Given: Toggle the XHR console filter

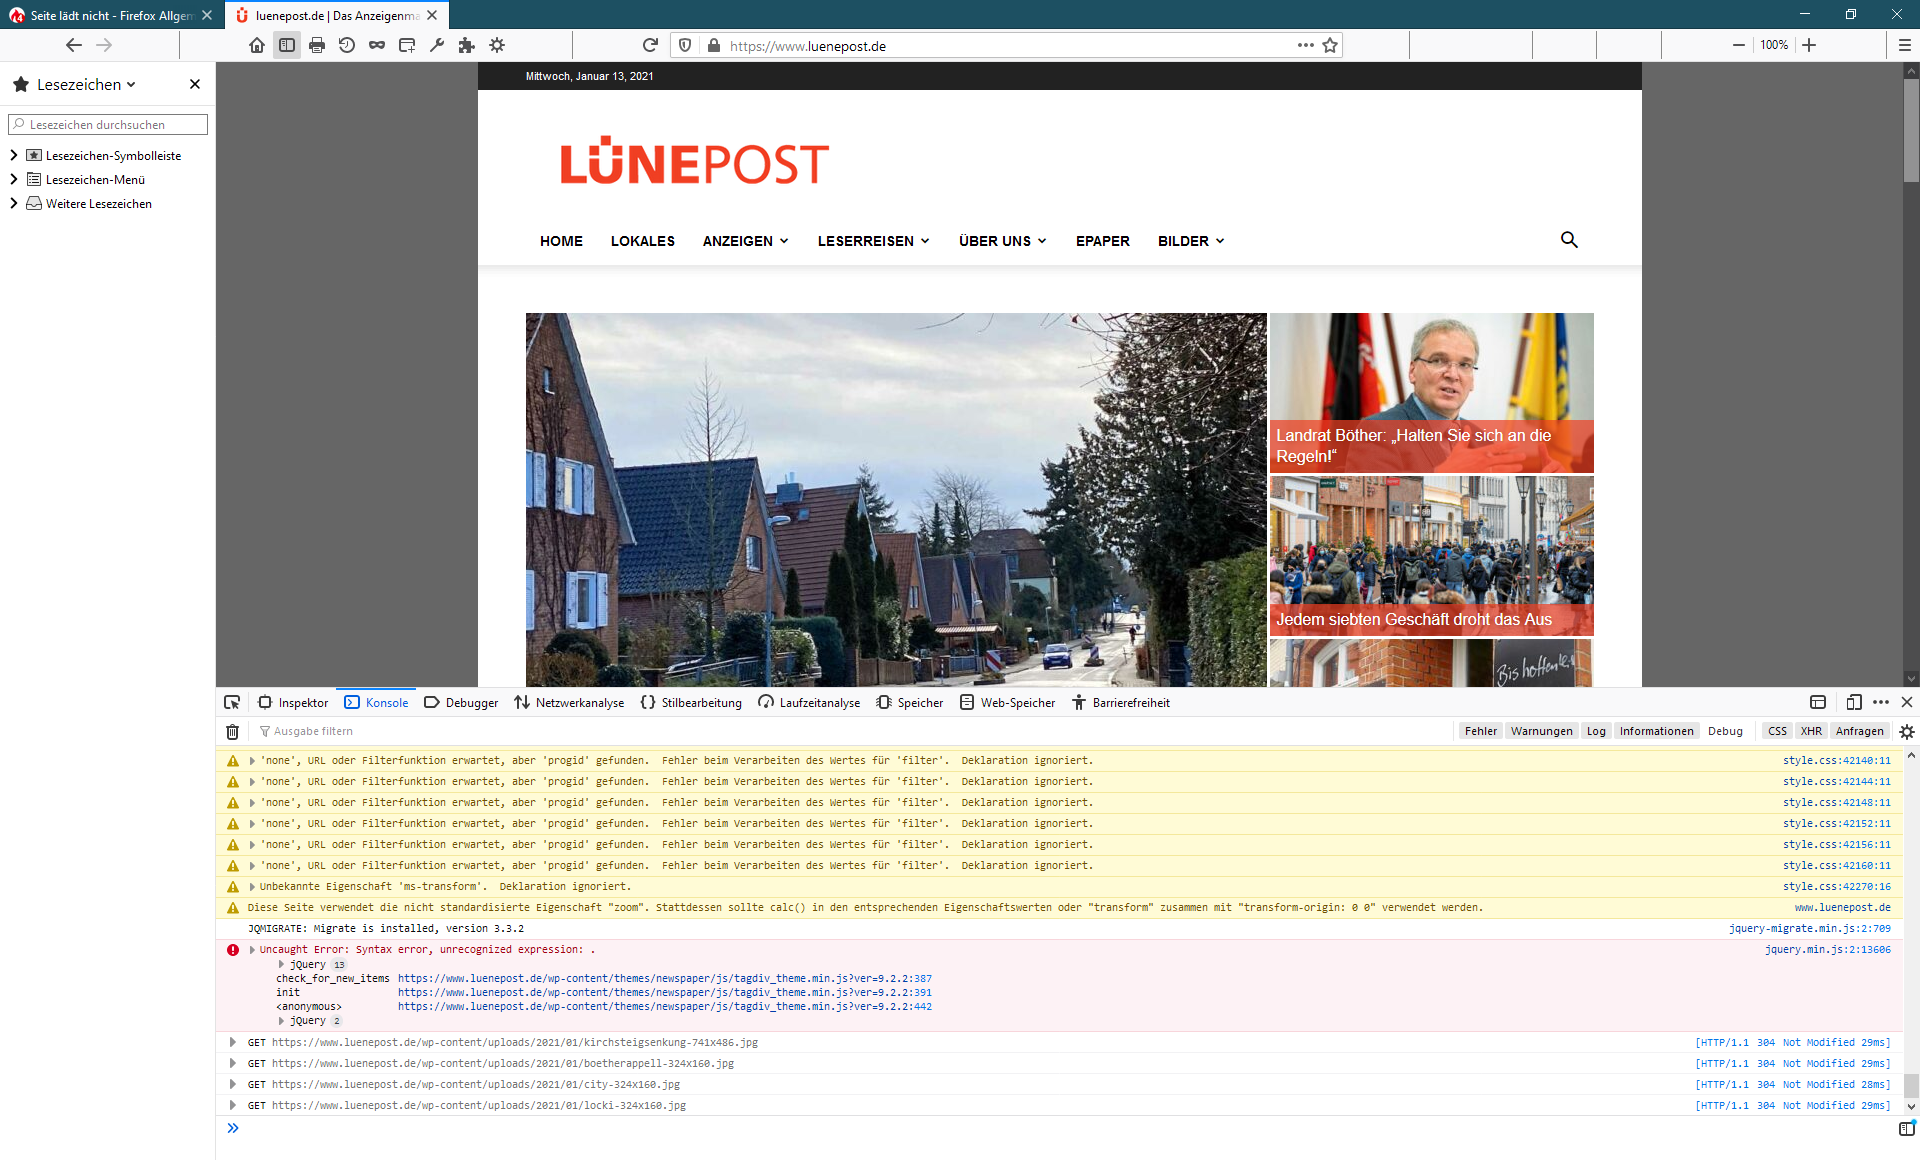Looking at the screenshot, I should click(x=1811, y=731).
